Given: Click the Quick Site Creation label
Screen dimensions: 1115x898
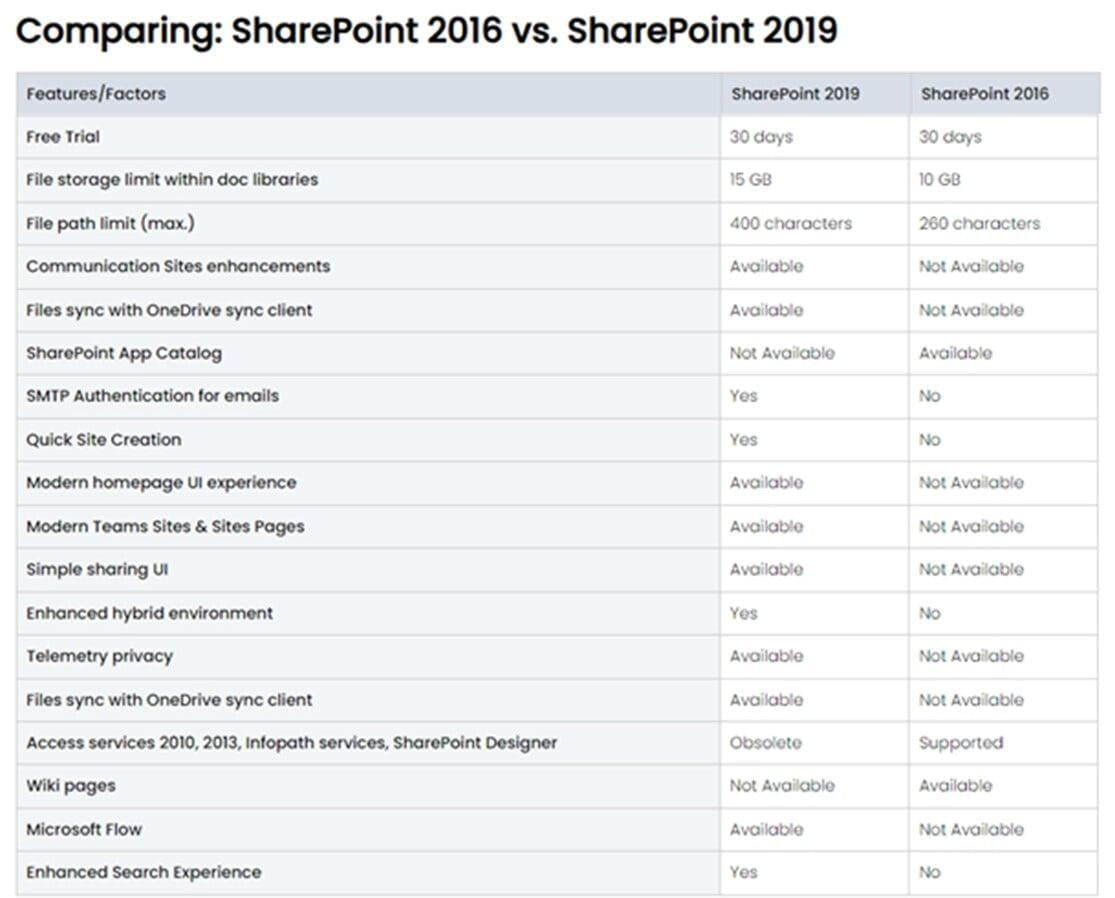Looking at the screenshot, I should [x=104, y=439].
